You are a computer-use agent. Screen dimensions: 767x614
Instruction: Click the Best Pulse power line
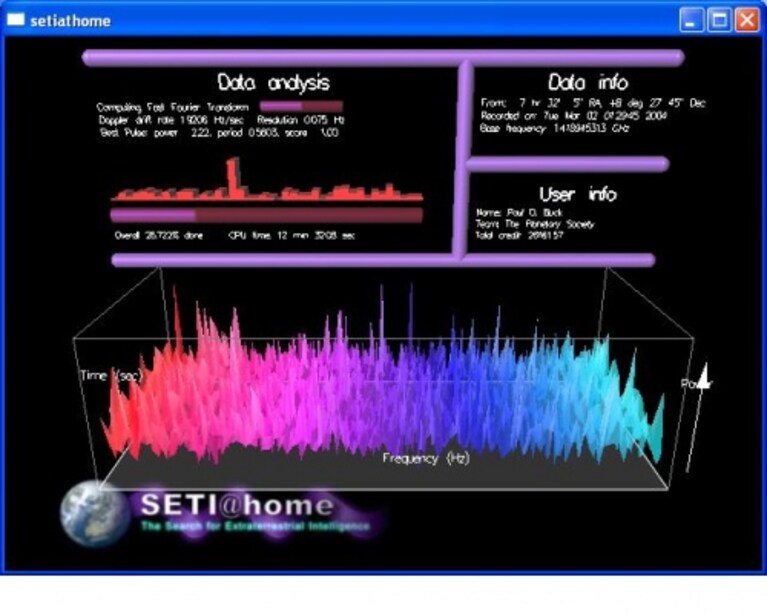coord(219,133)
